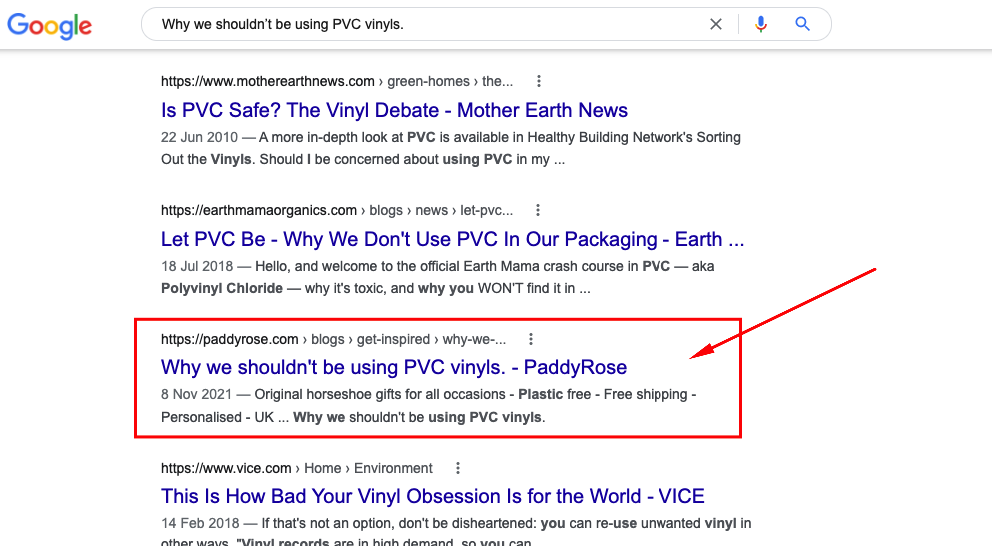
Task: Start voice search with microphone icon
Action: pos(761,25)
